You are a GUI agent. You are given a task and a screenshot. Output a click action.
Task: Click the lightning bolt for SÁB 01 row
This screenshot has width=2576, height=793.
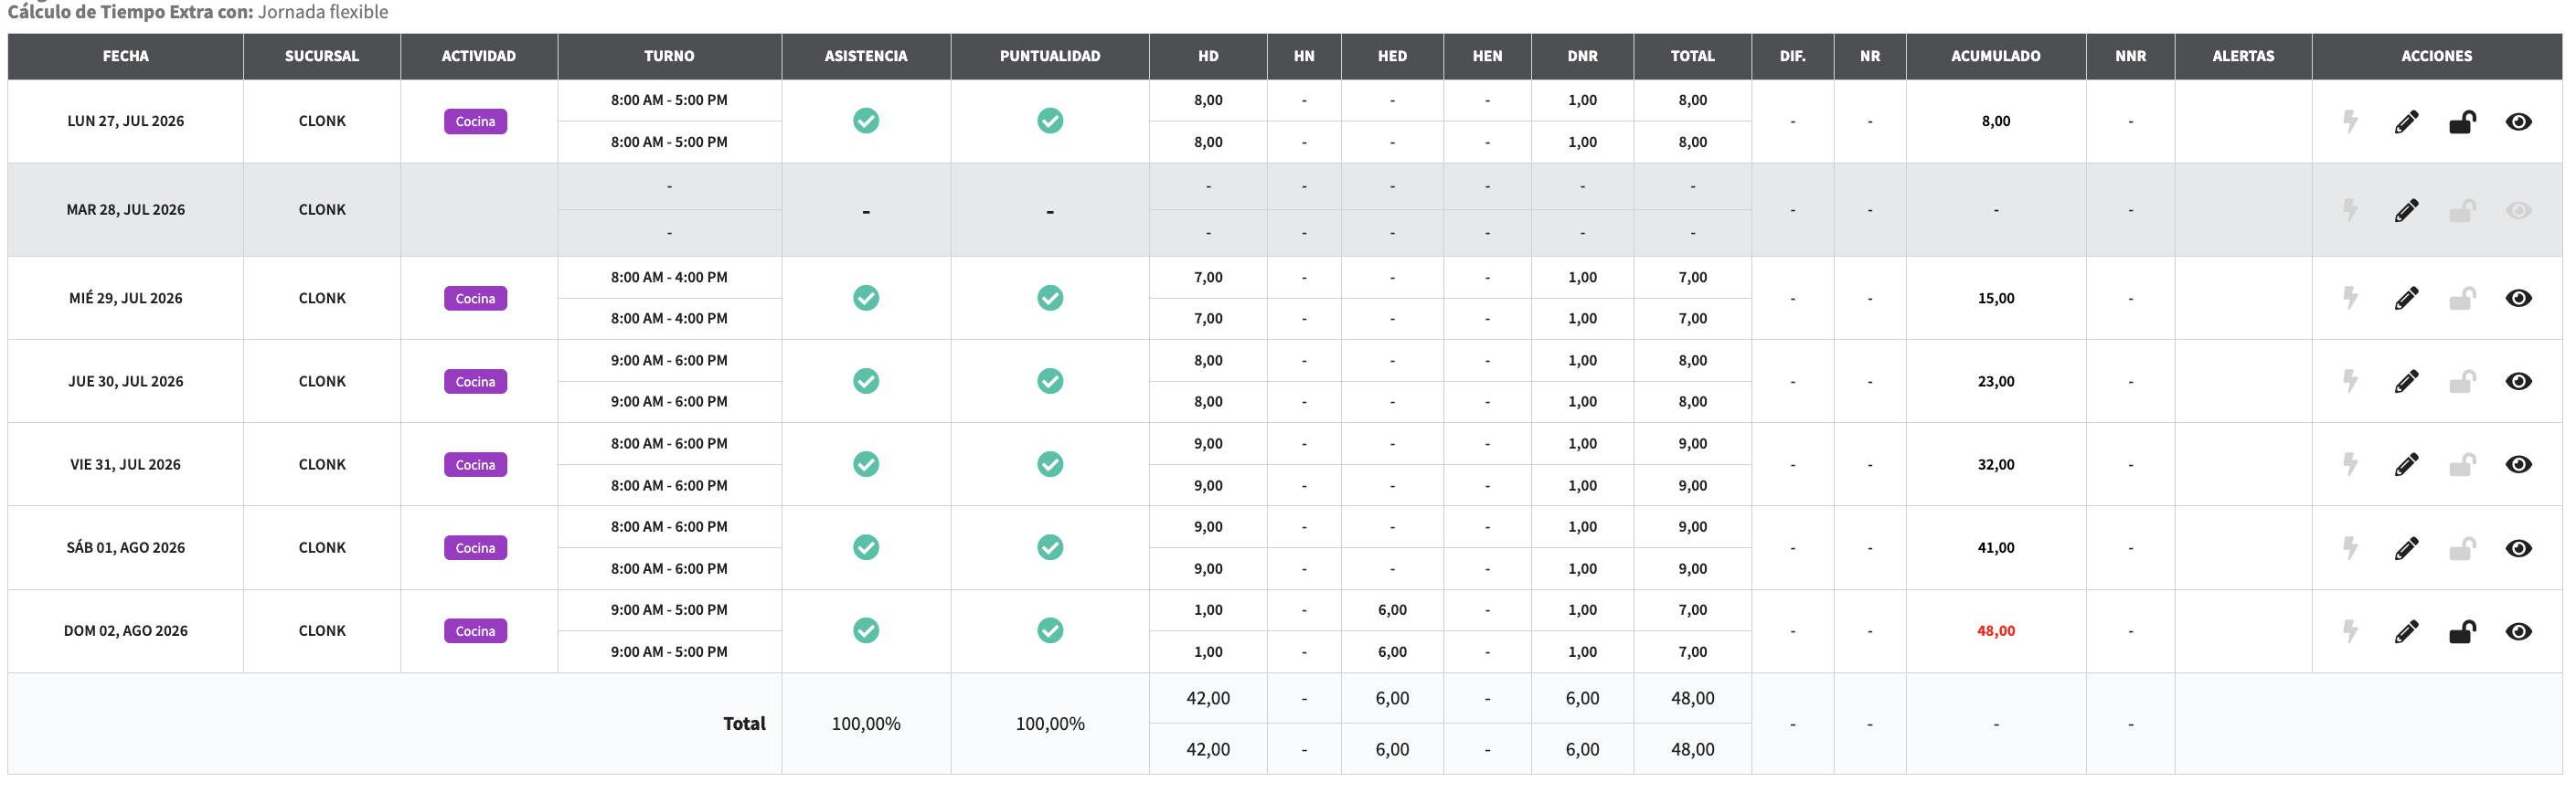pos(2350,548)
